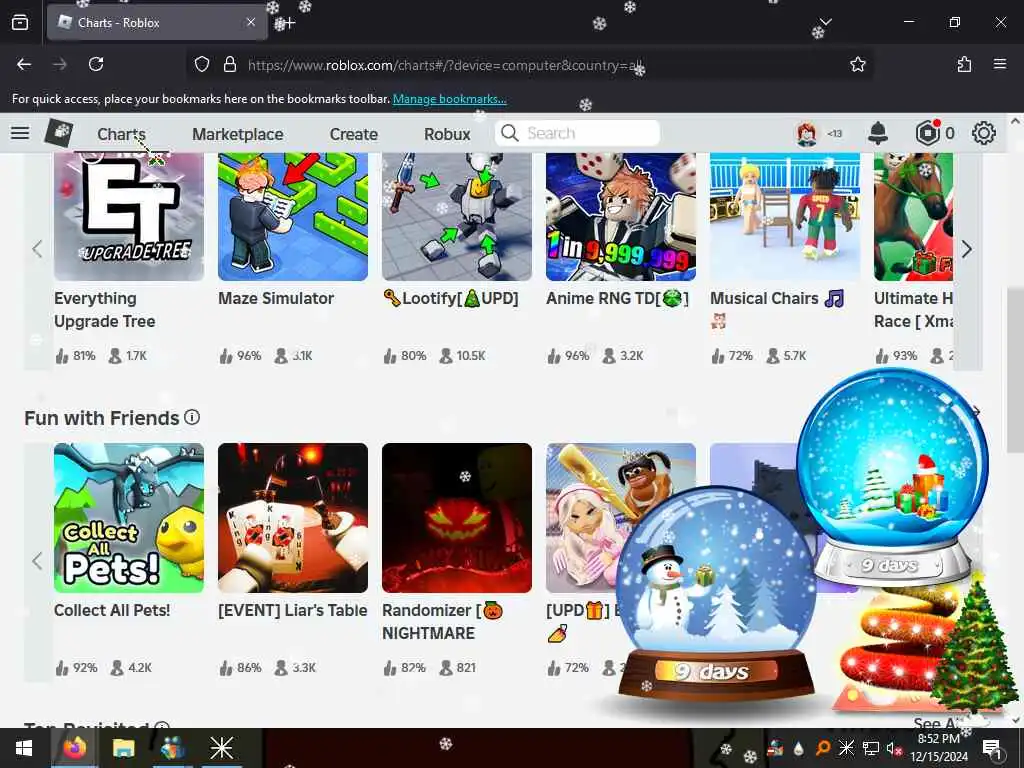Screen dimensions: 1024x768
Task: Open Liar's Table game thumbnail
Action: point(293,518)
